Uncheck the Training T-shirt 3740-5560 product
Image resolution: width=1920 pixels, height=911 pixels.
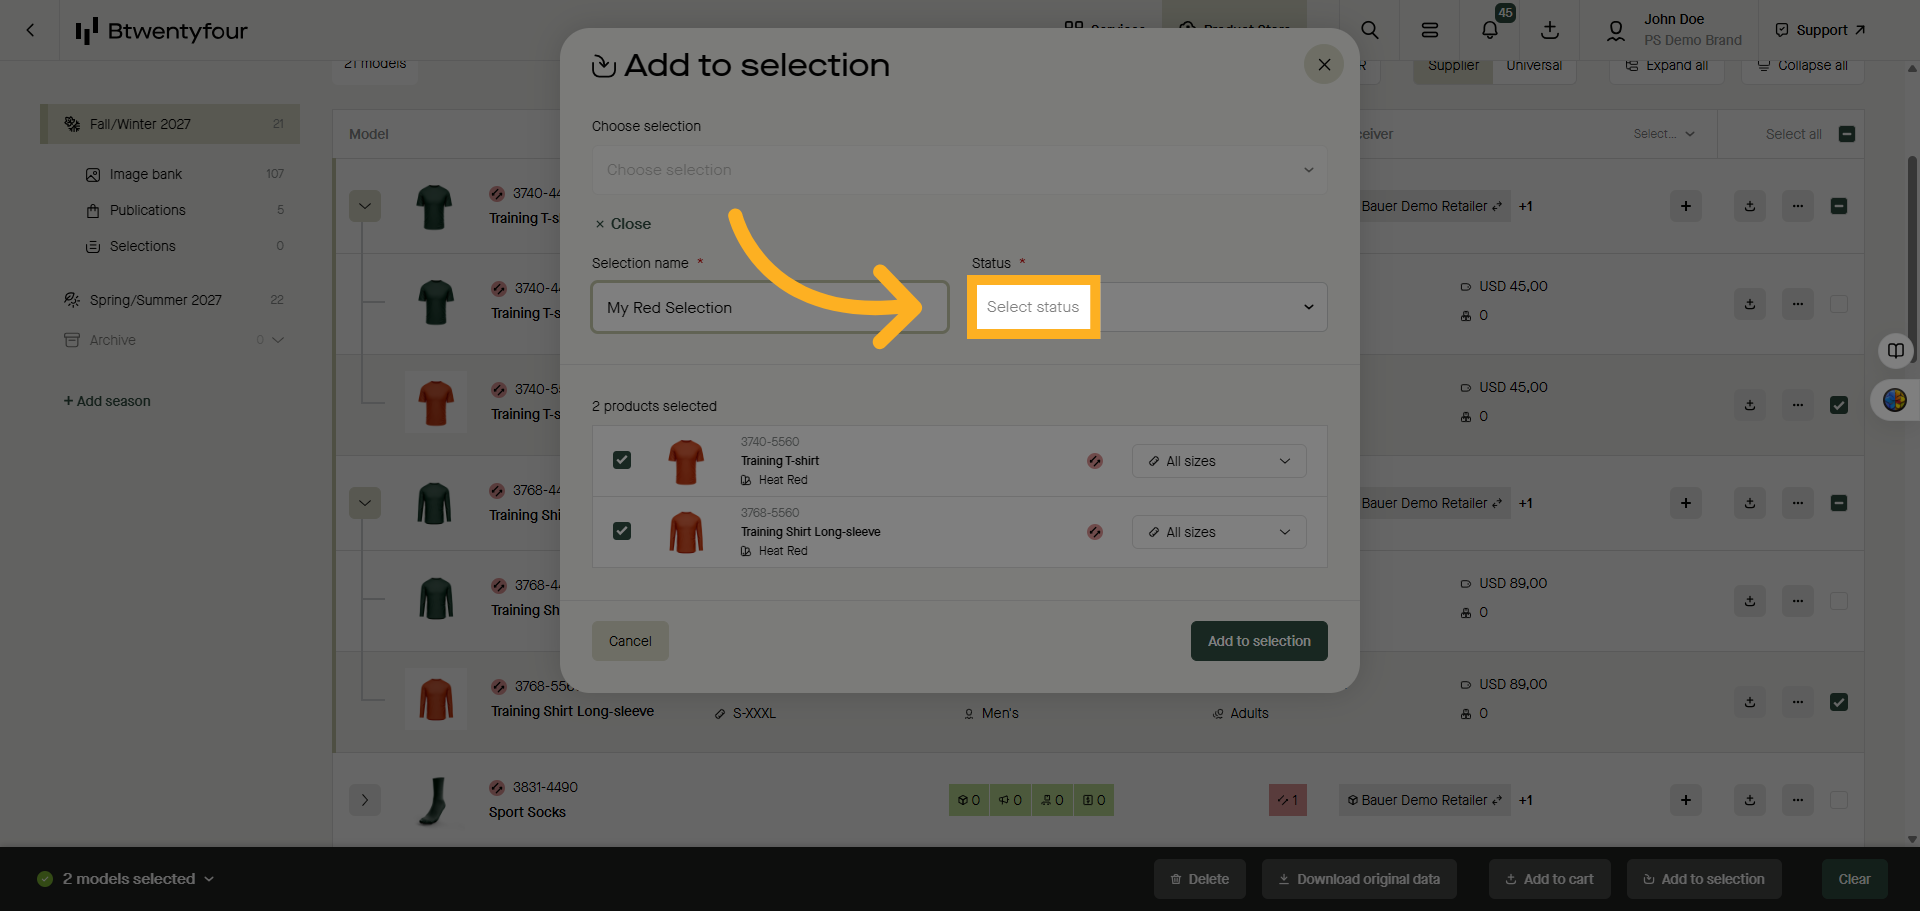tap(622, 460)
